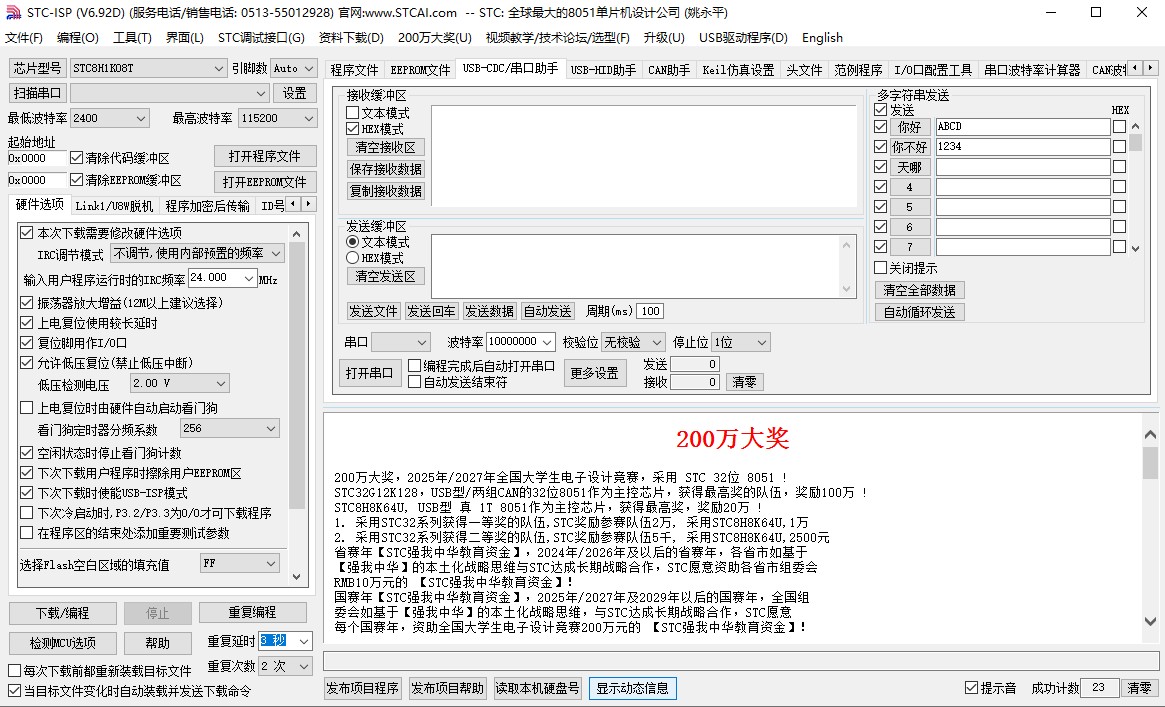The height and width of the screenshot is (707, 1165).
Task: Enable 编程完成后自动打开串口 checkbox
Action: pyautogui.click(x=415, y=366)
